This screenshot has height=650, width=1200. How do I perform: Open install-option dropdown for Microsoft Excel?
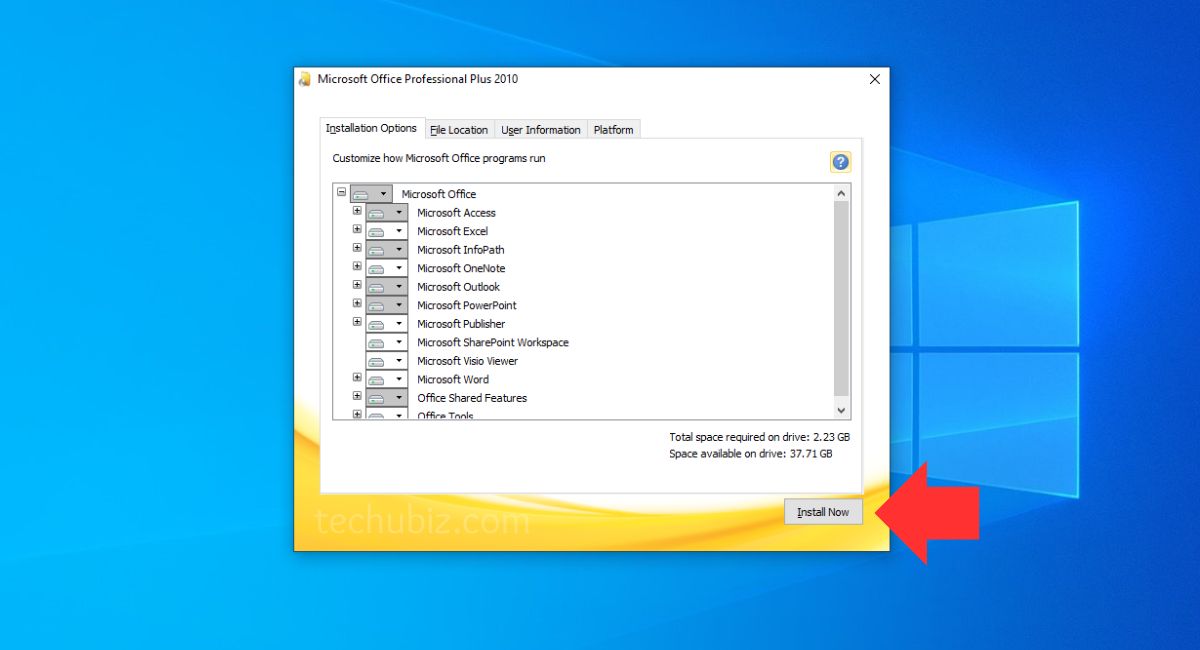[387, 231]
